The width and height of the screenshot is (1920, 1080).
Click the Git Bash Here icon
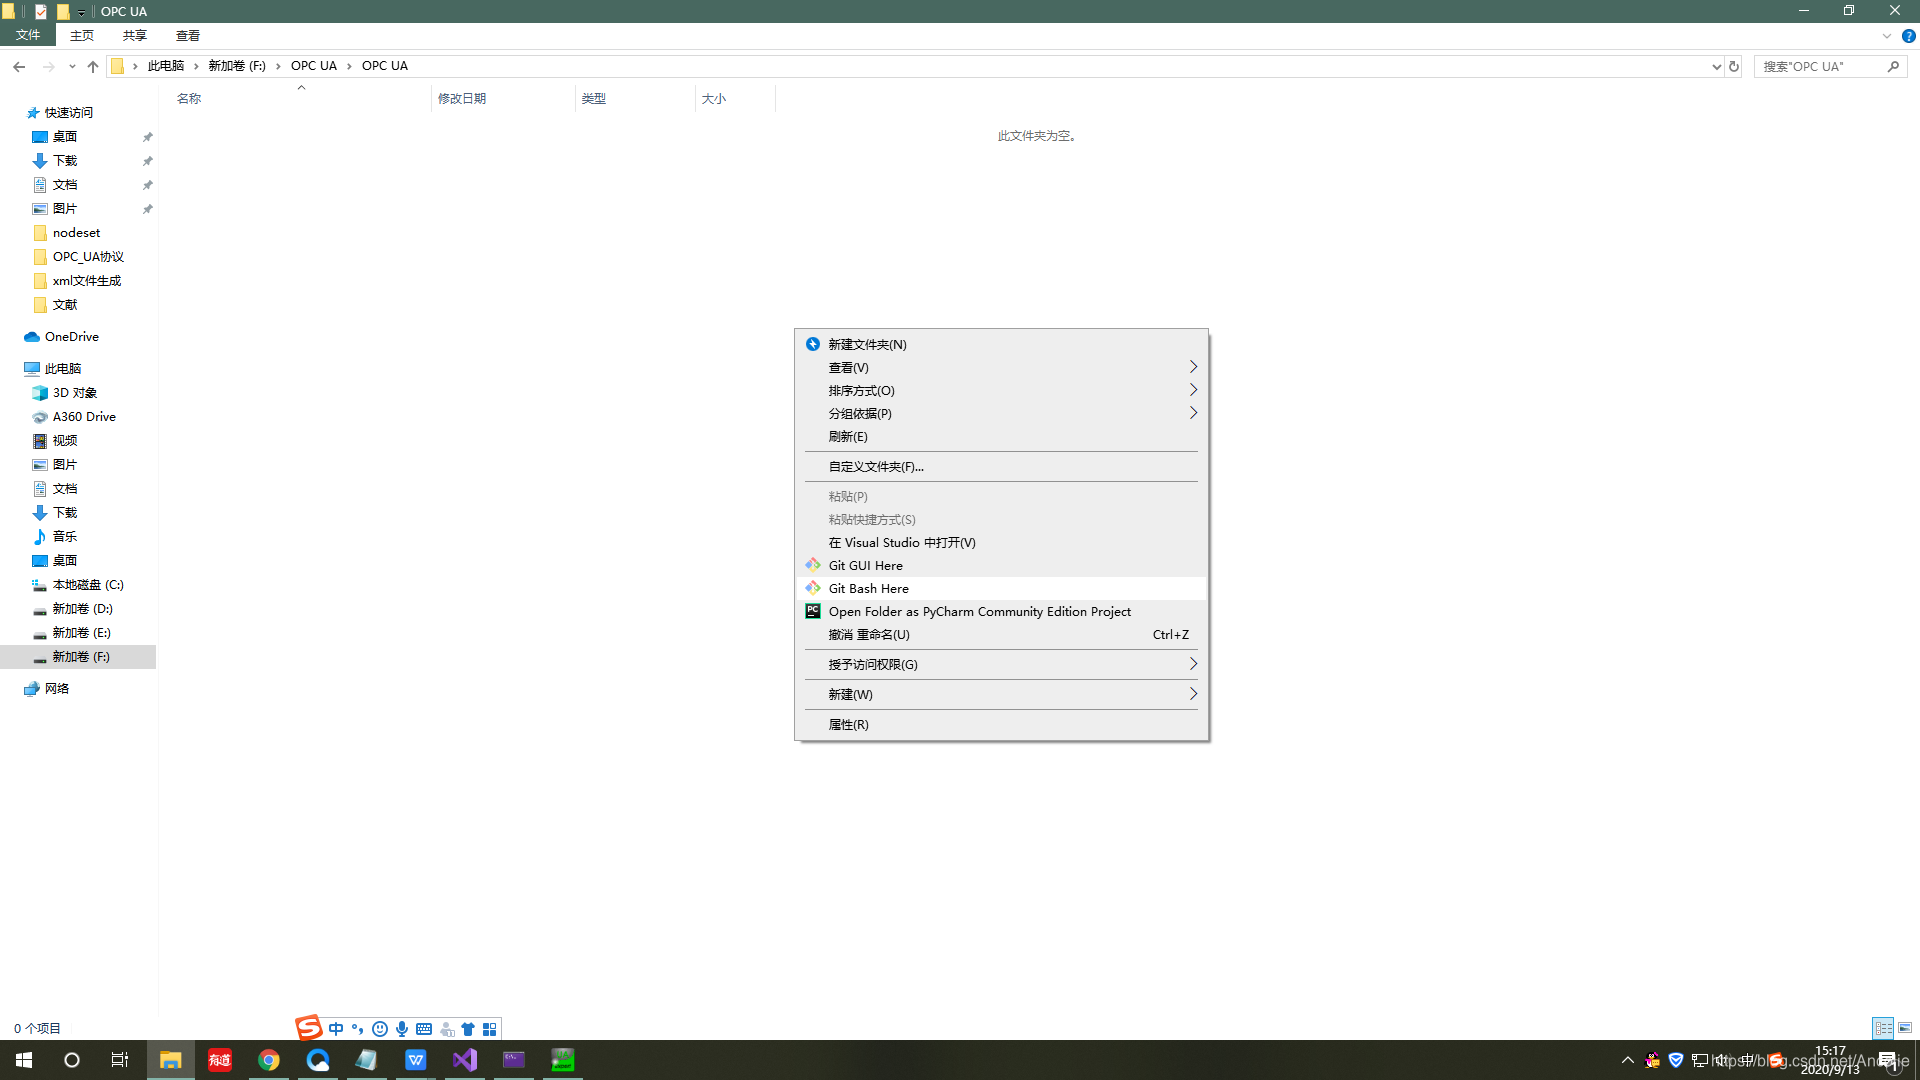tap(813, 588)
